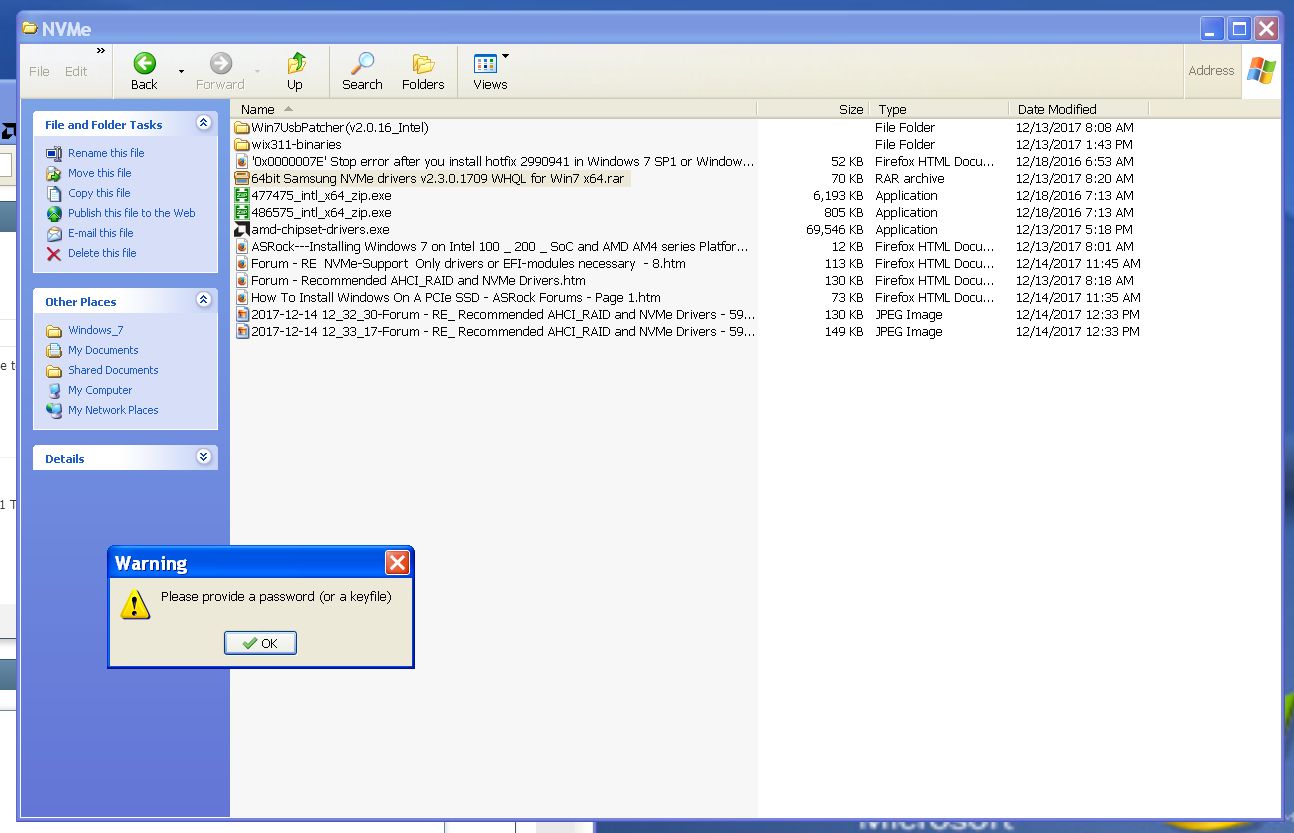Viewport: 1294px width, 833px height.
Task: Select 486575_intl_x64_zip.exe
Action: (x=321, y=212)
